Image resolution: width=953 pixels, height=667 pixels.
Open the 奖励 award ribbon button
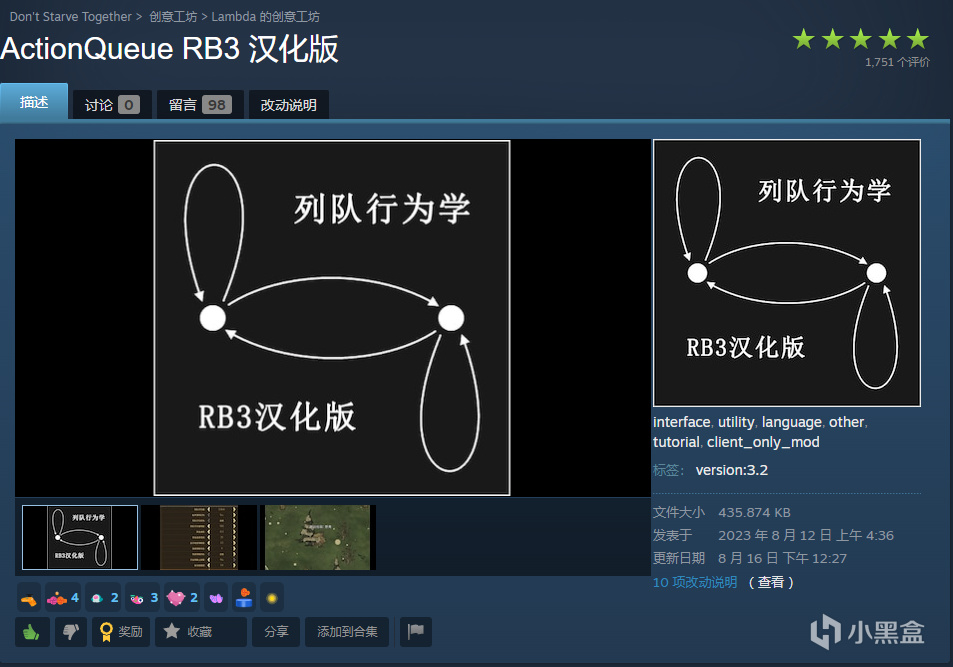[121, 632]
